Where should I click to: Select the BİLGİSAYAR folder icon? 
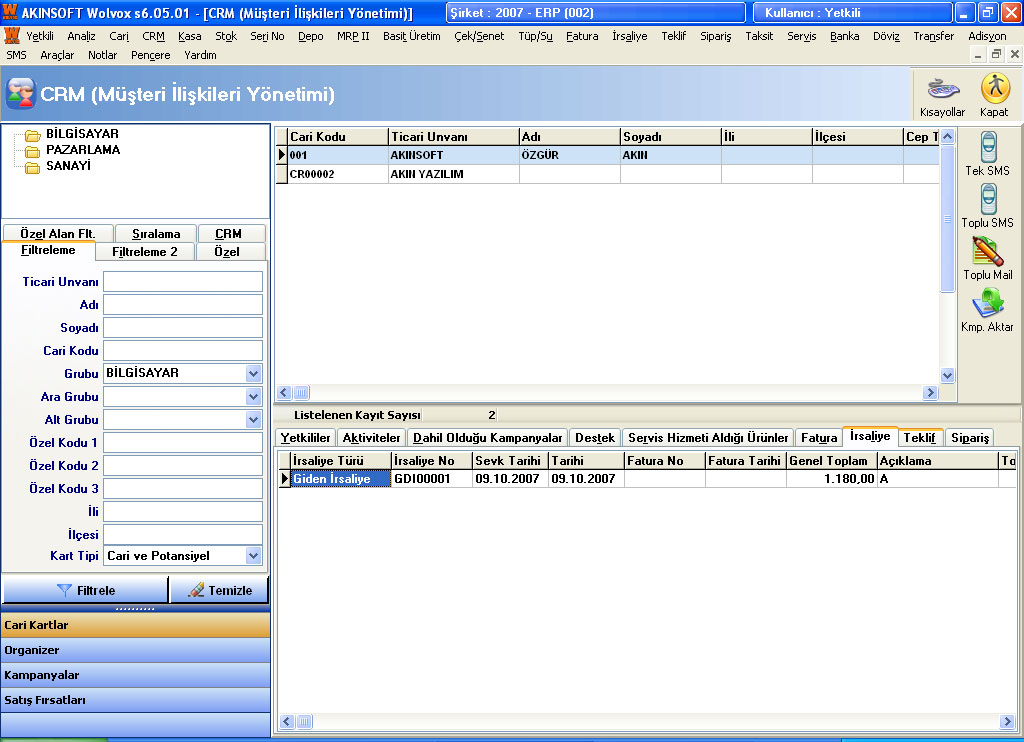[33, 135]
